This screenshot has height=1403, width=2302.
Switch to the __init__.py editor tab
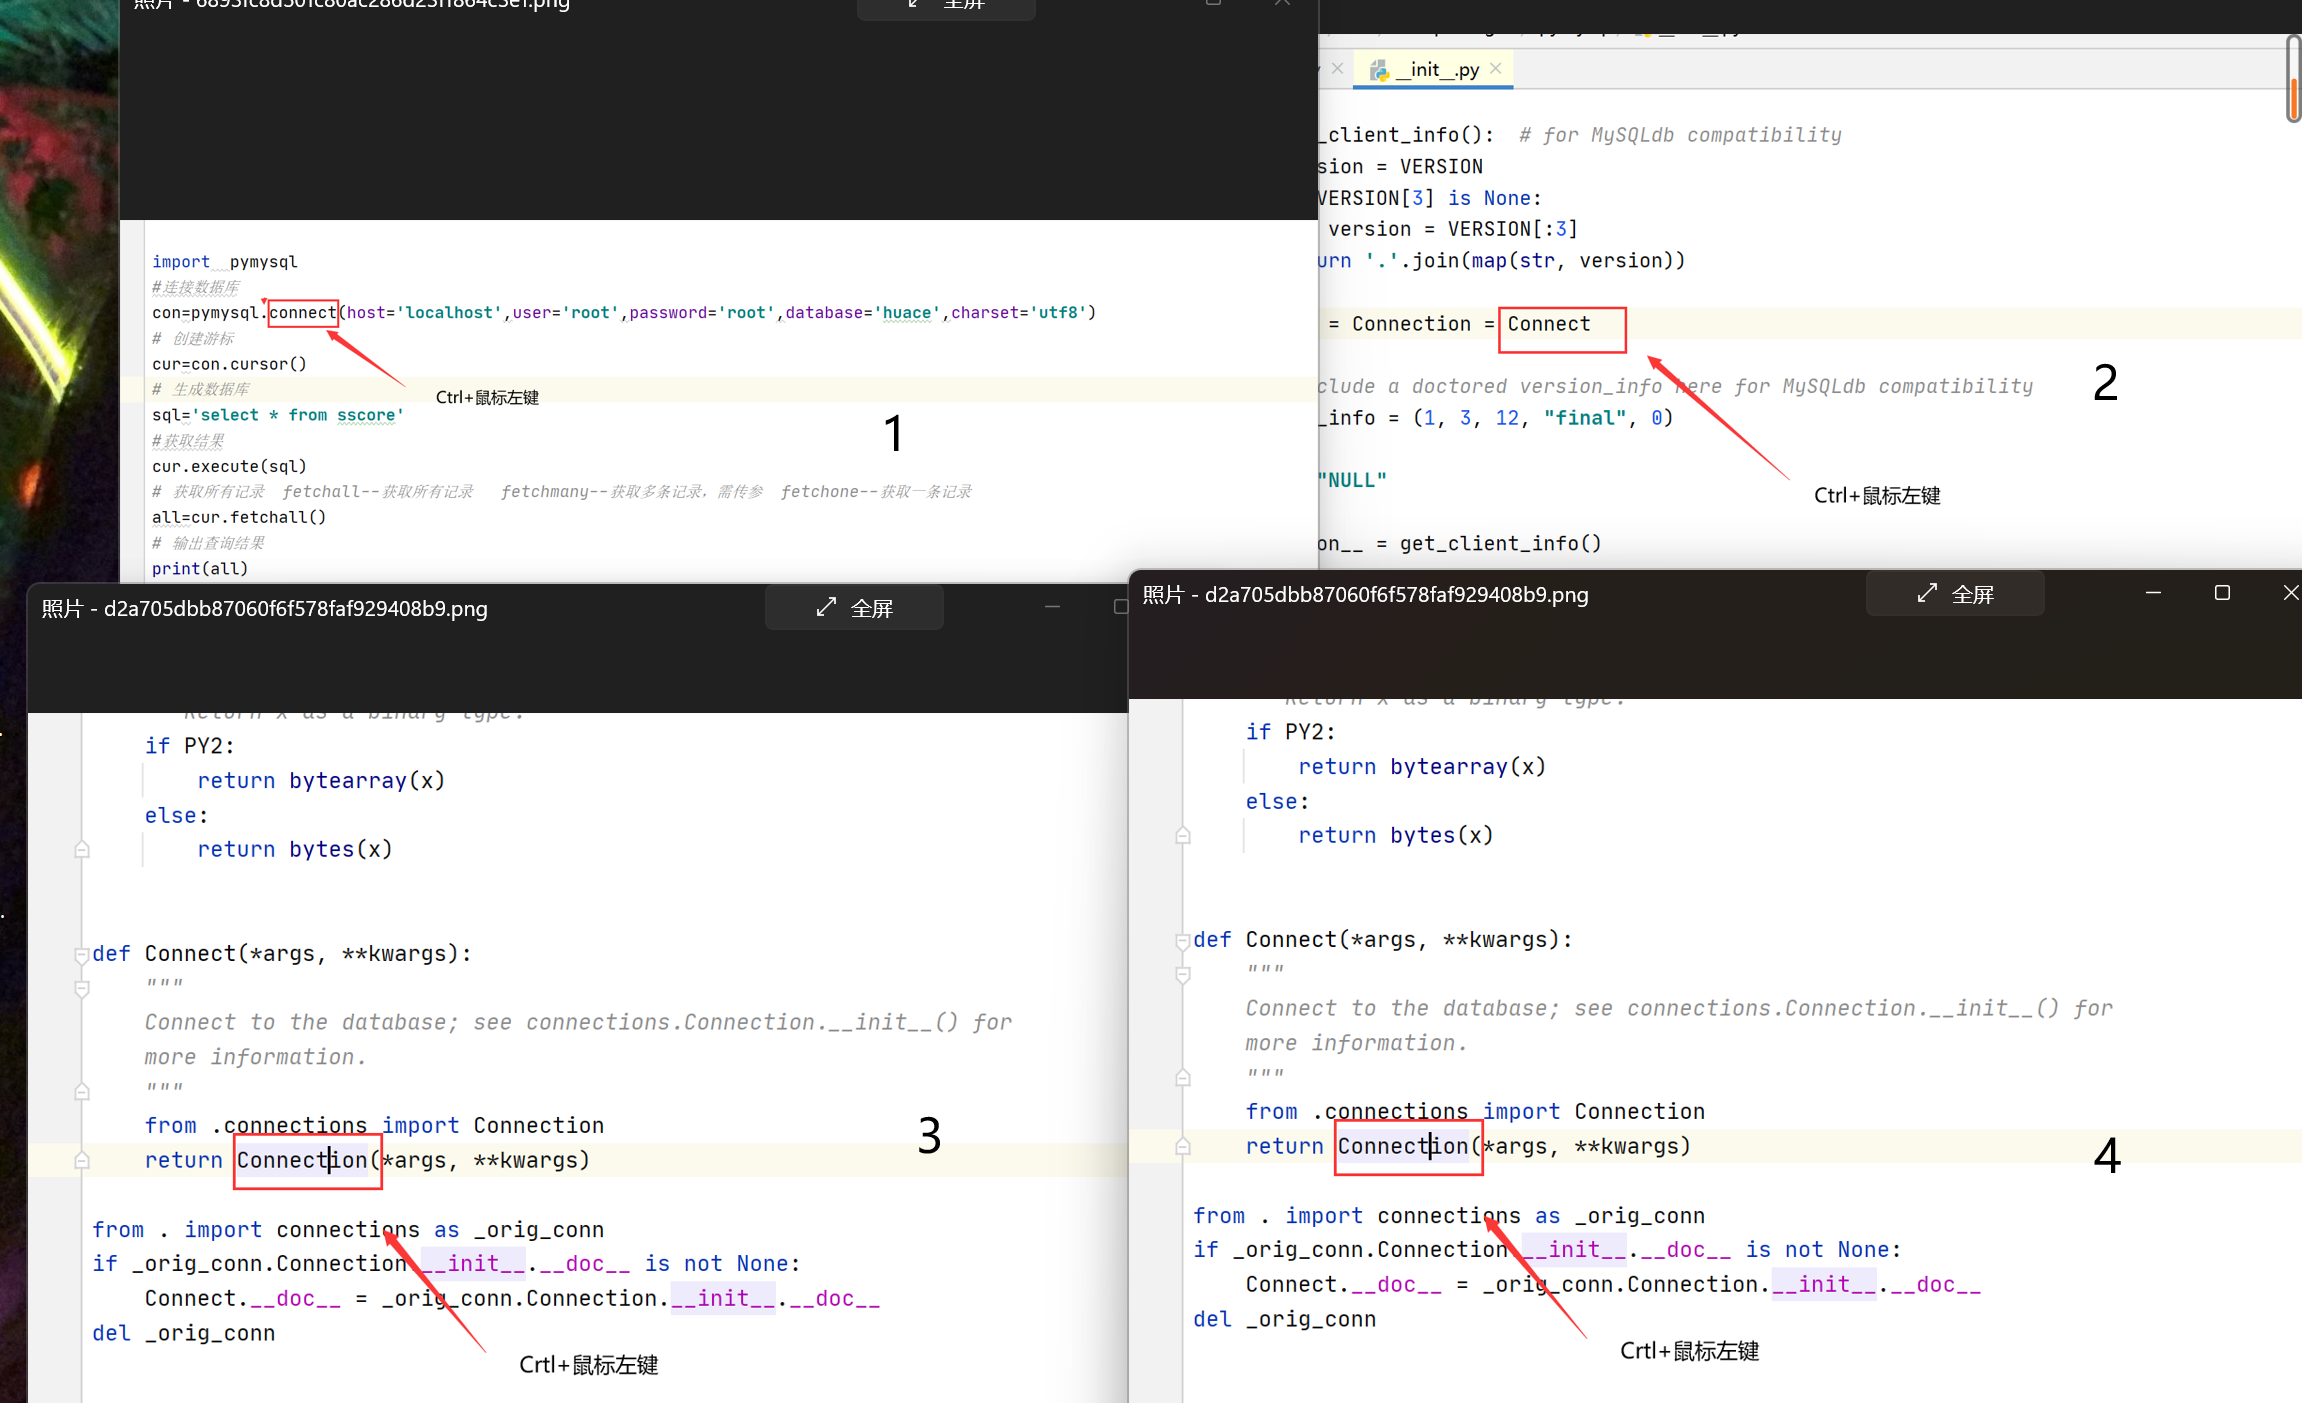(1437, 69)
